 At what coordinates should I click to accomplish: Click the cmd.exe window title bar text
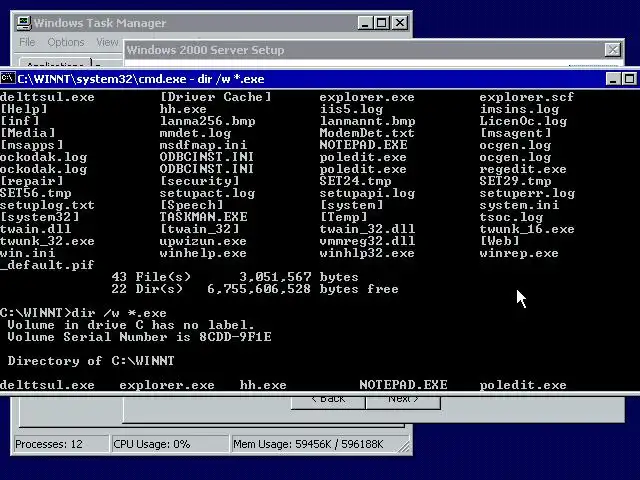point(141,79)
